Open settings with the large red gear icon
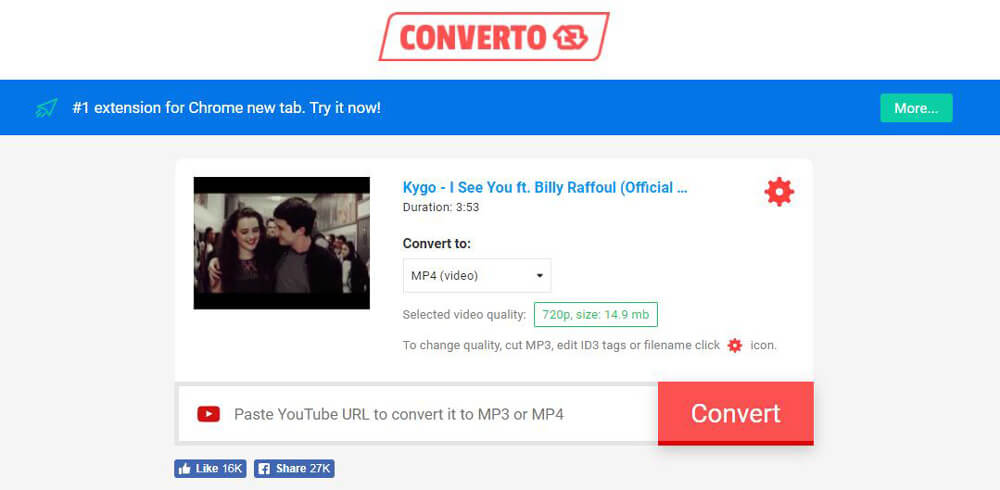 779,191
